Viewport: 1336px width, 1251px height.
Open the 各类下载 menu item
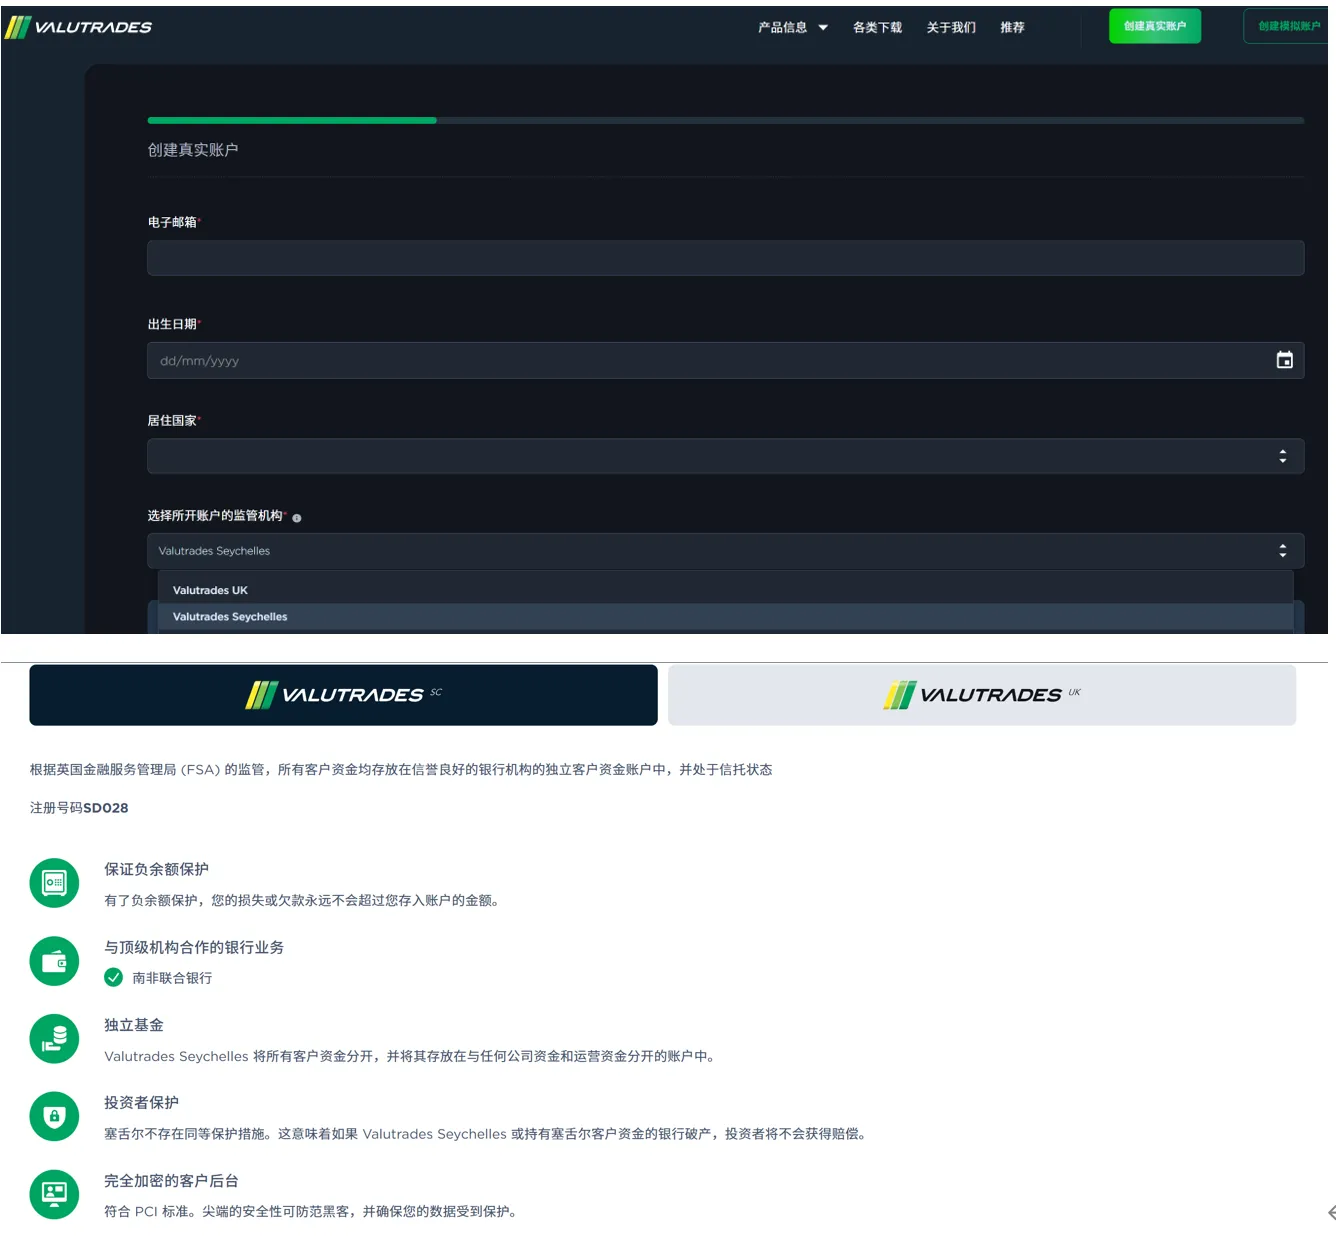tap(877, 28)
